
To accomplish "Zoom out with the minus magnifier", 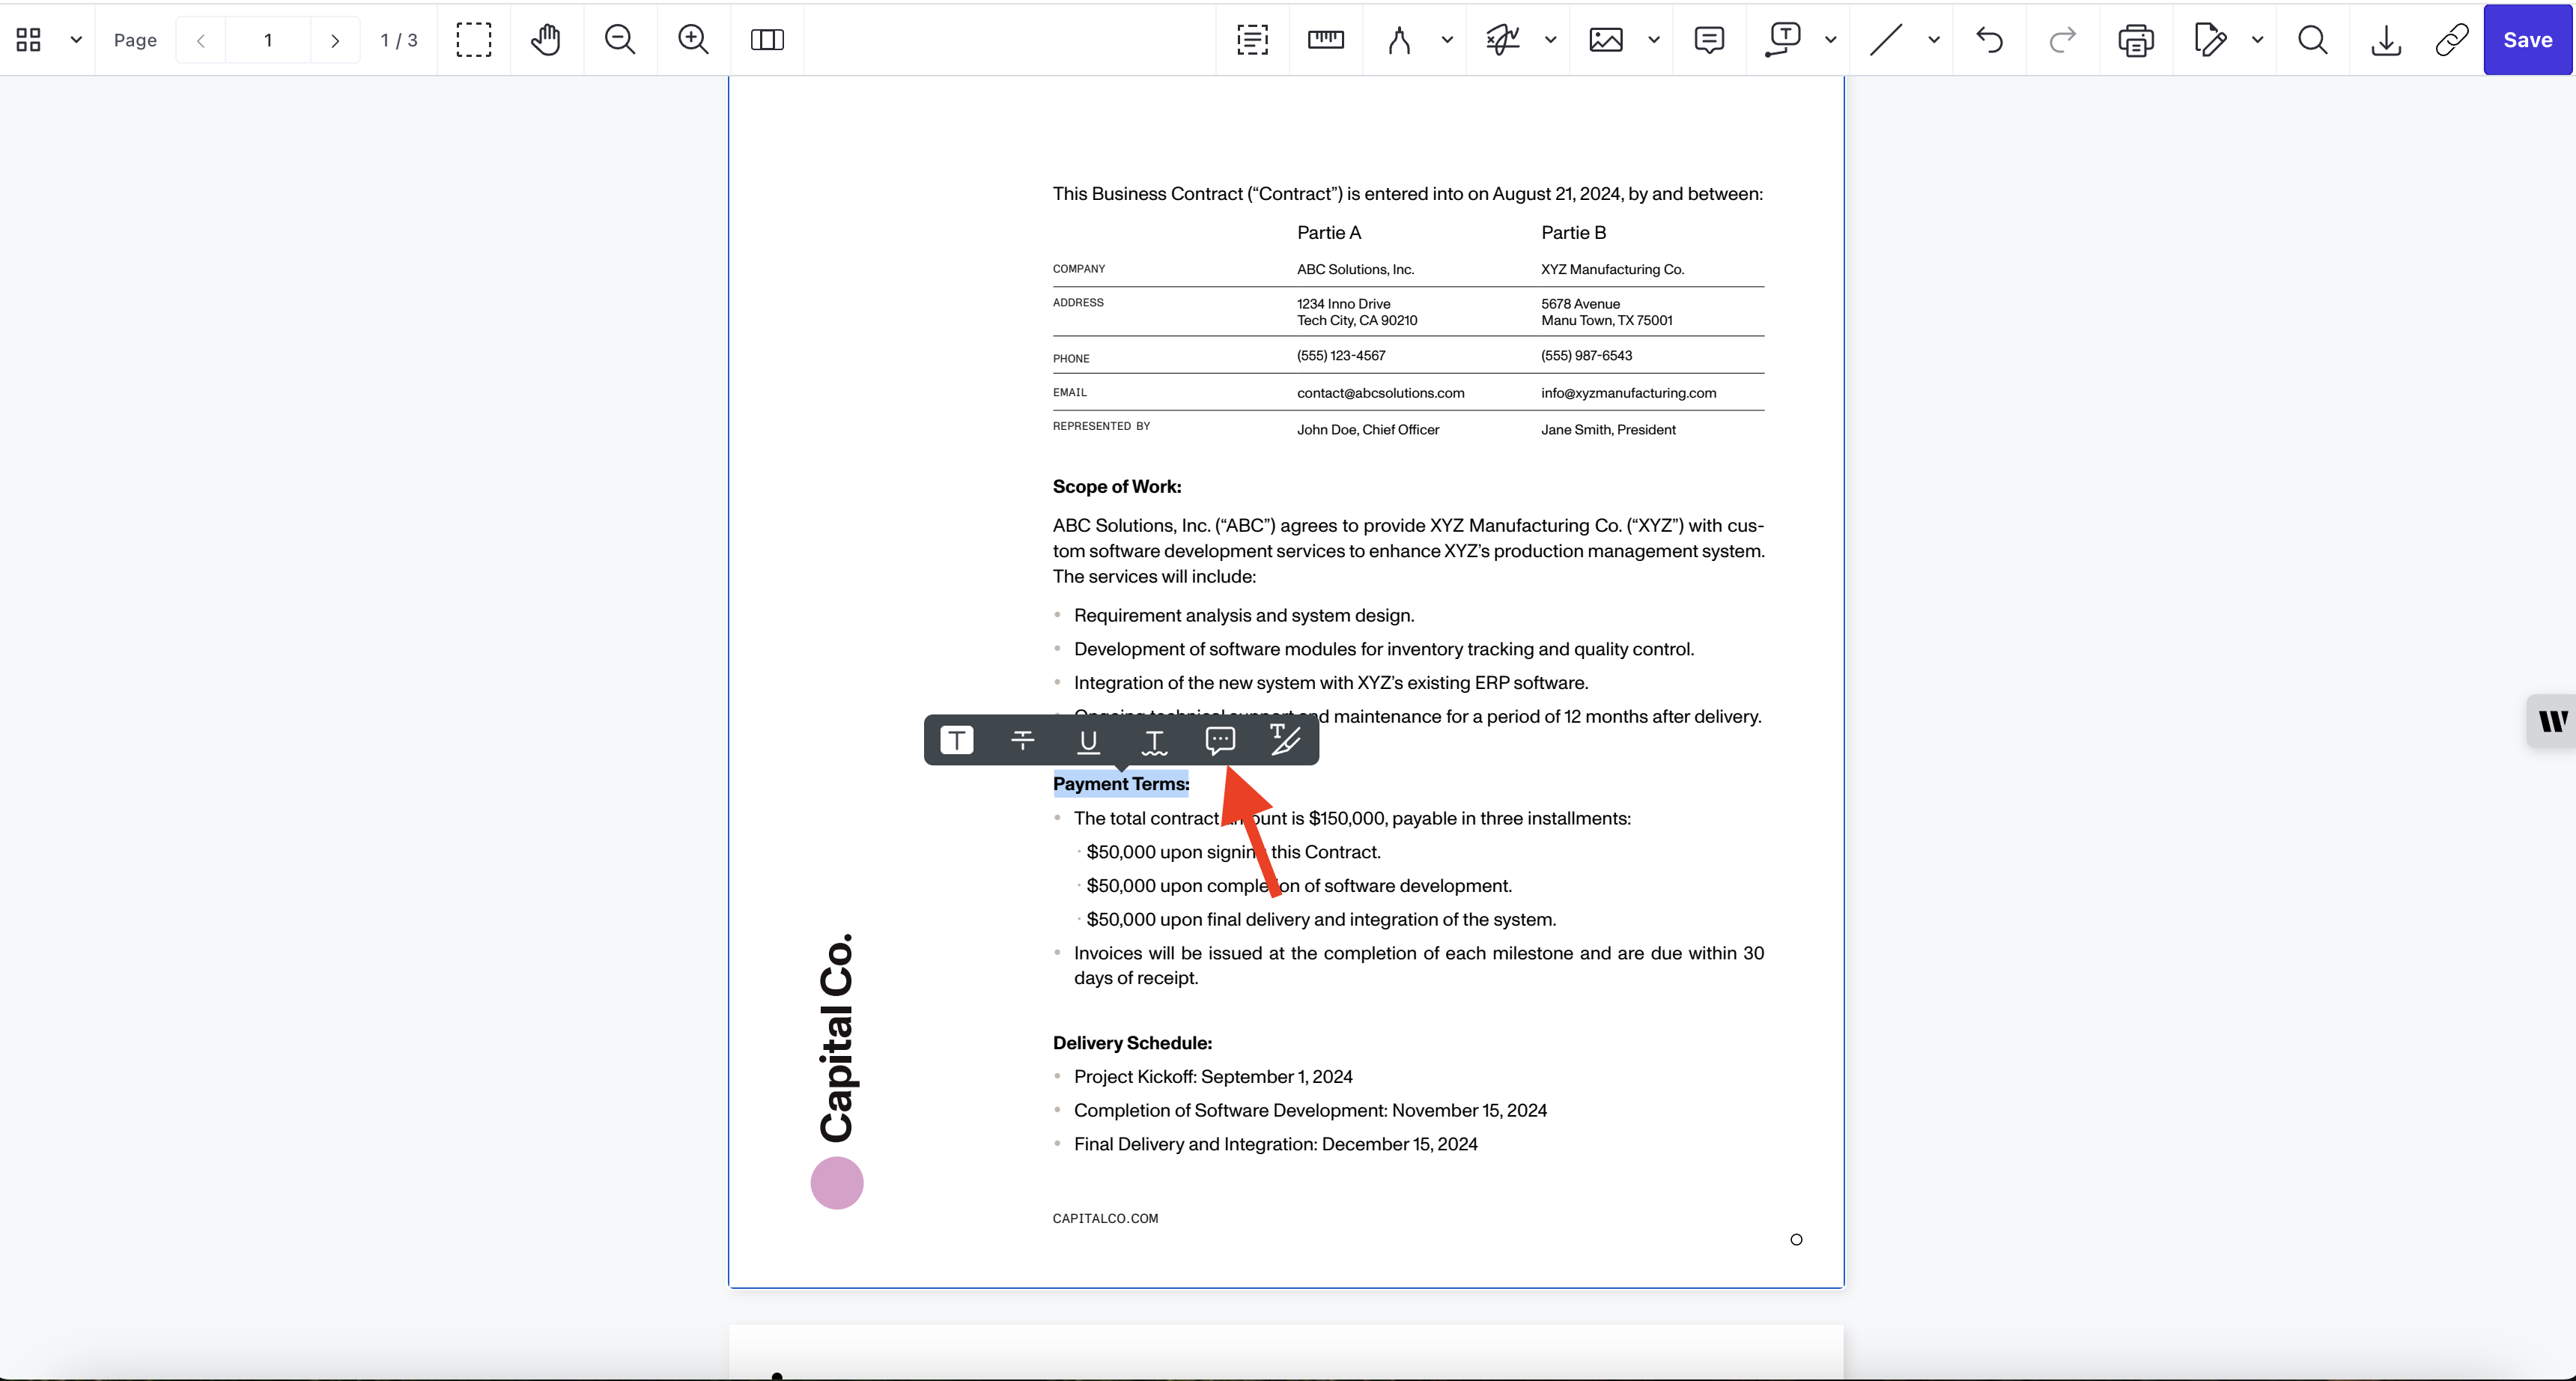I will tap(620, 40).
